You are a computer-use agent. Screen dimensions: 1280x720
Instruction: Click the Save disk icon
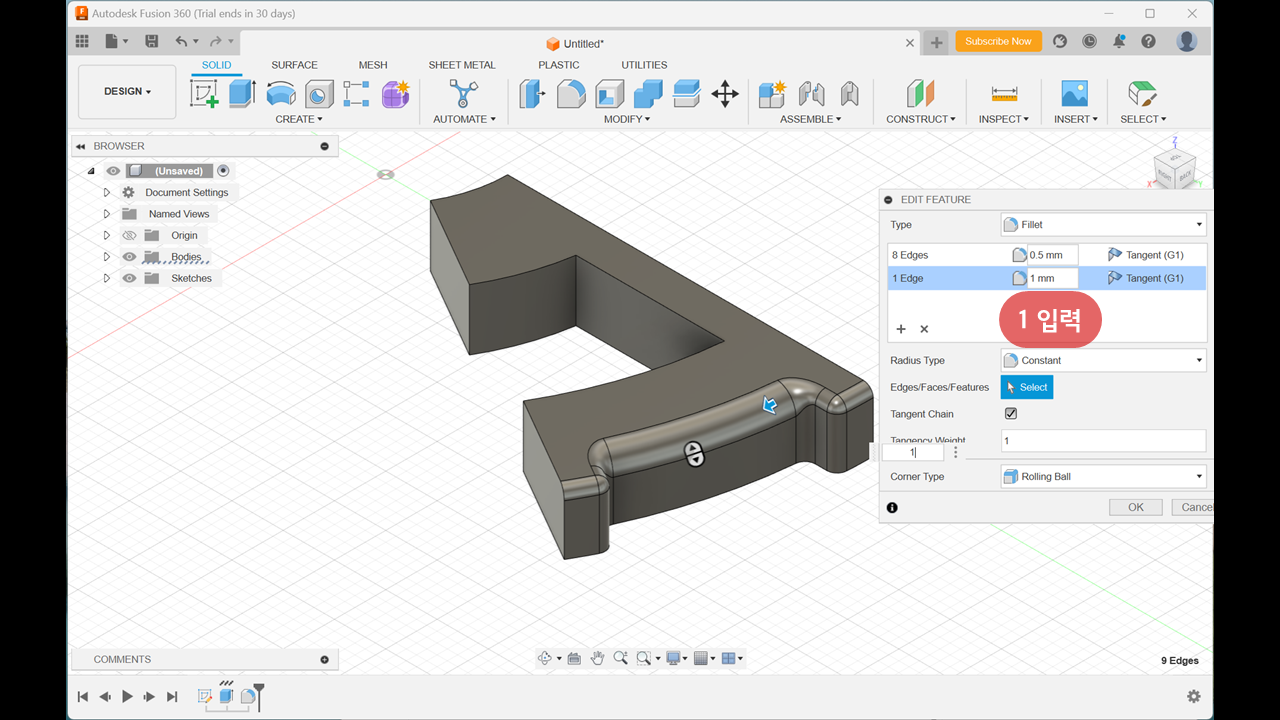pyautogui.click(x=151, y=41)
